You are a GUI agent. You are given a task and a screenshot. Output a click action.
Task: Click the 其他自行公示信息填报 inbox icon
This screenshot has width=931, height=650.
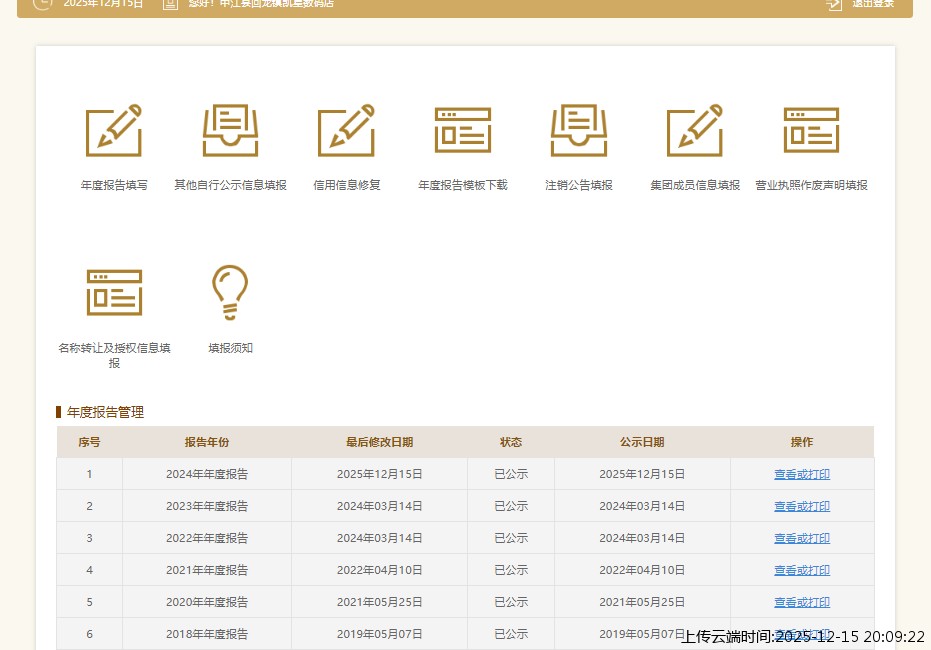point(230,131)
